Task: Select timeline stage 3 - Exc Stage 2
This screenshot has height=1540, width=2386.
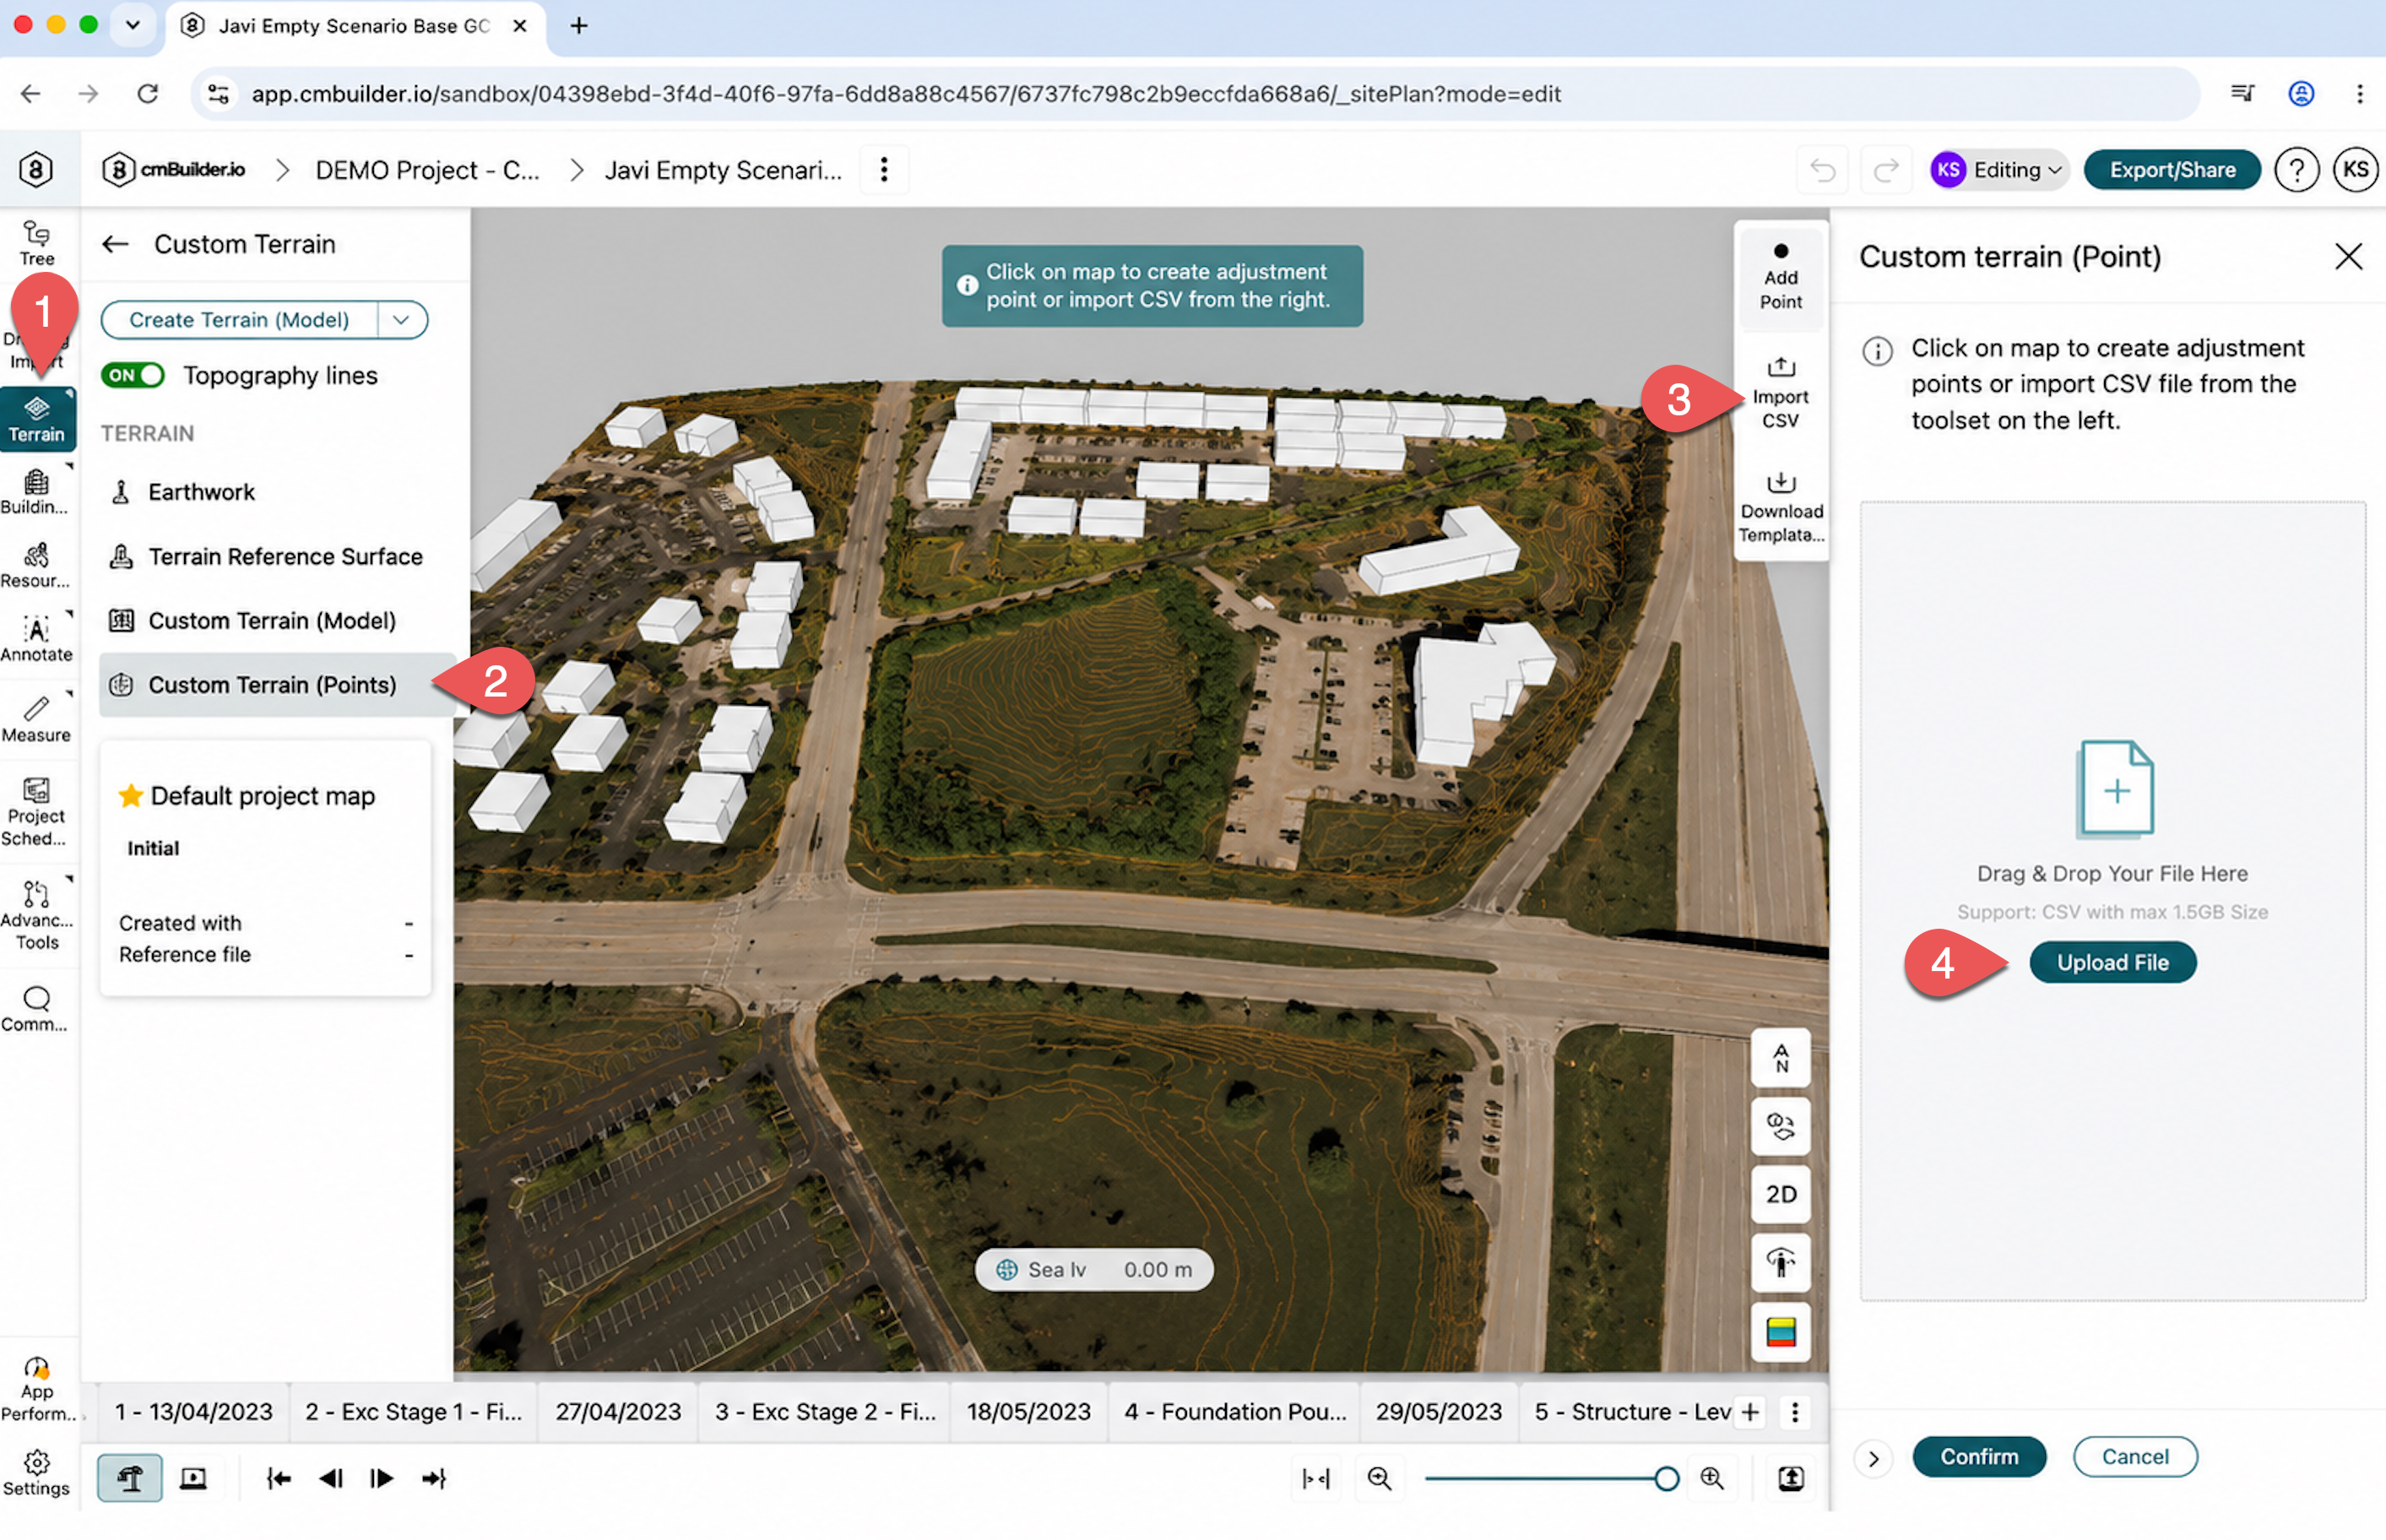Action: 825,1412
